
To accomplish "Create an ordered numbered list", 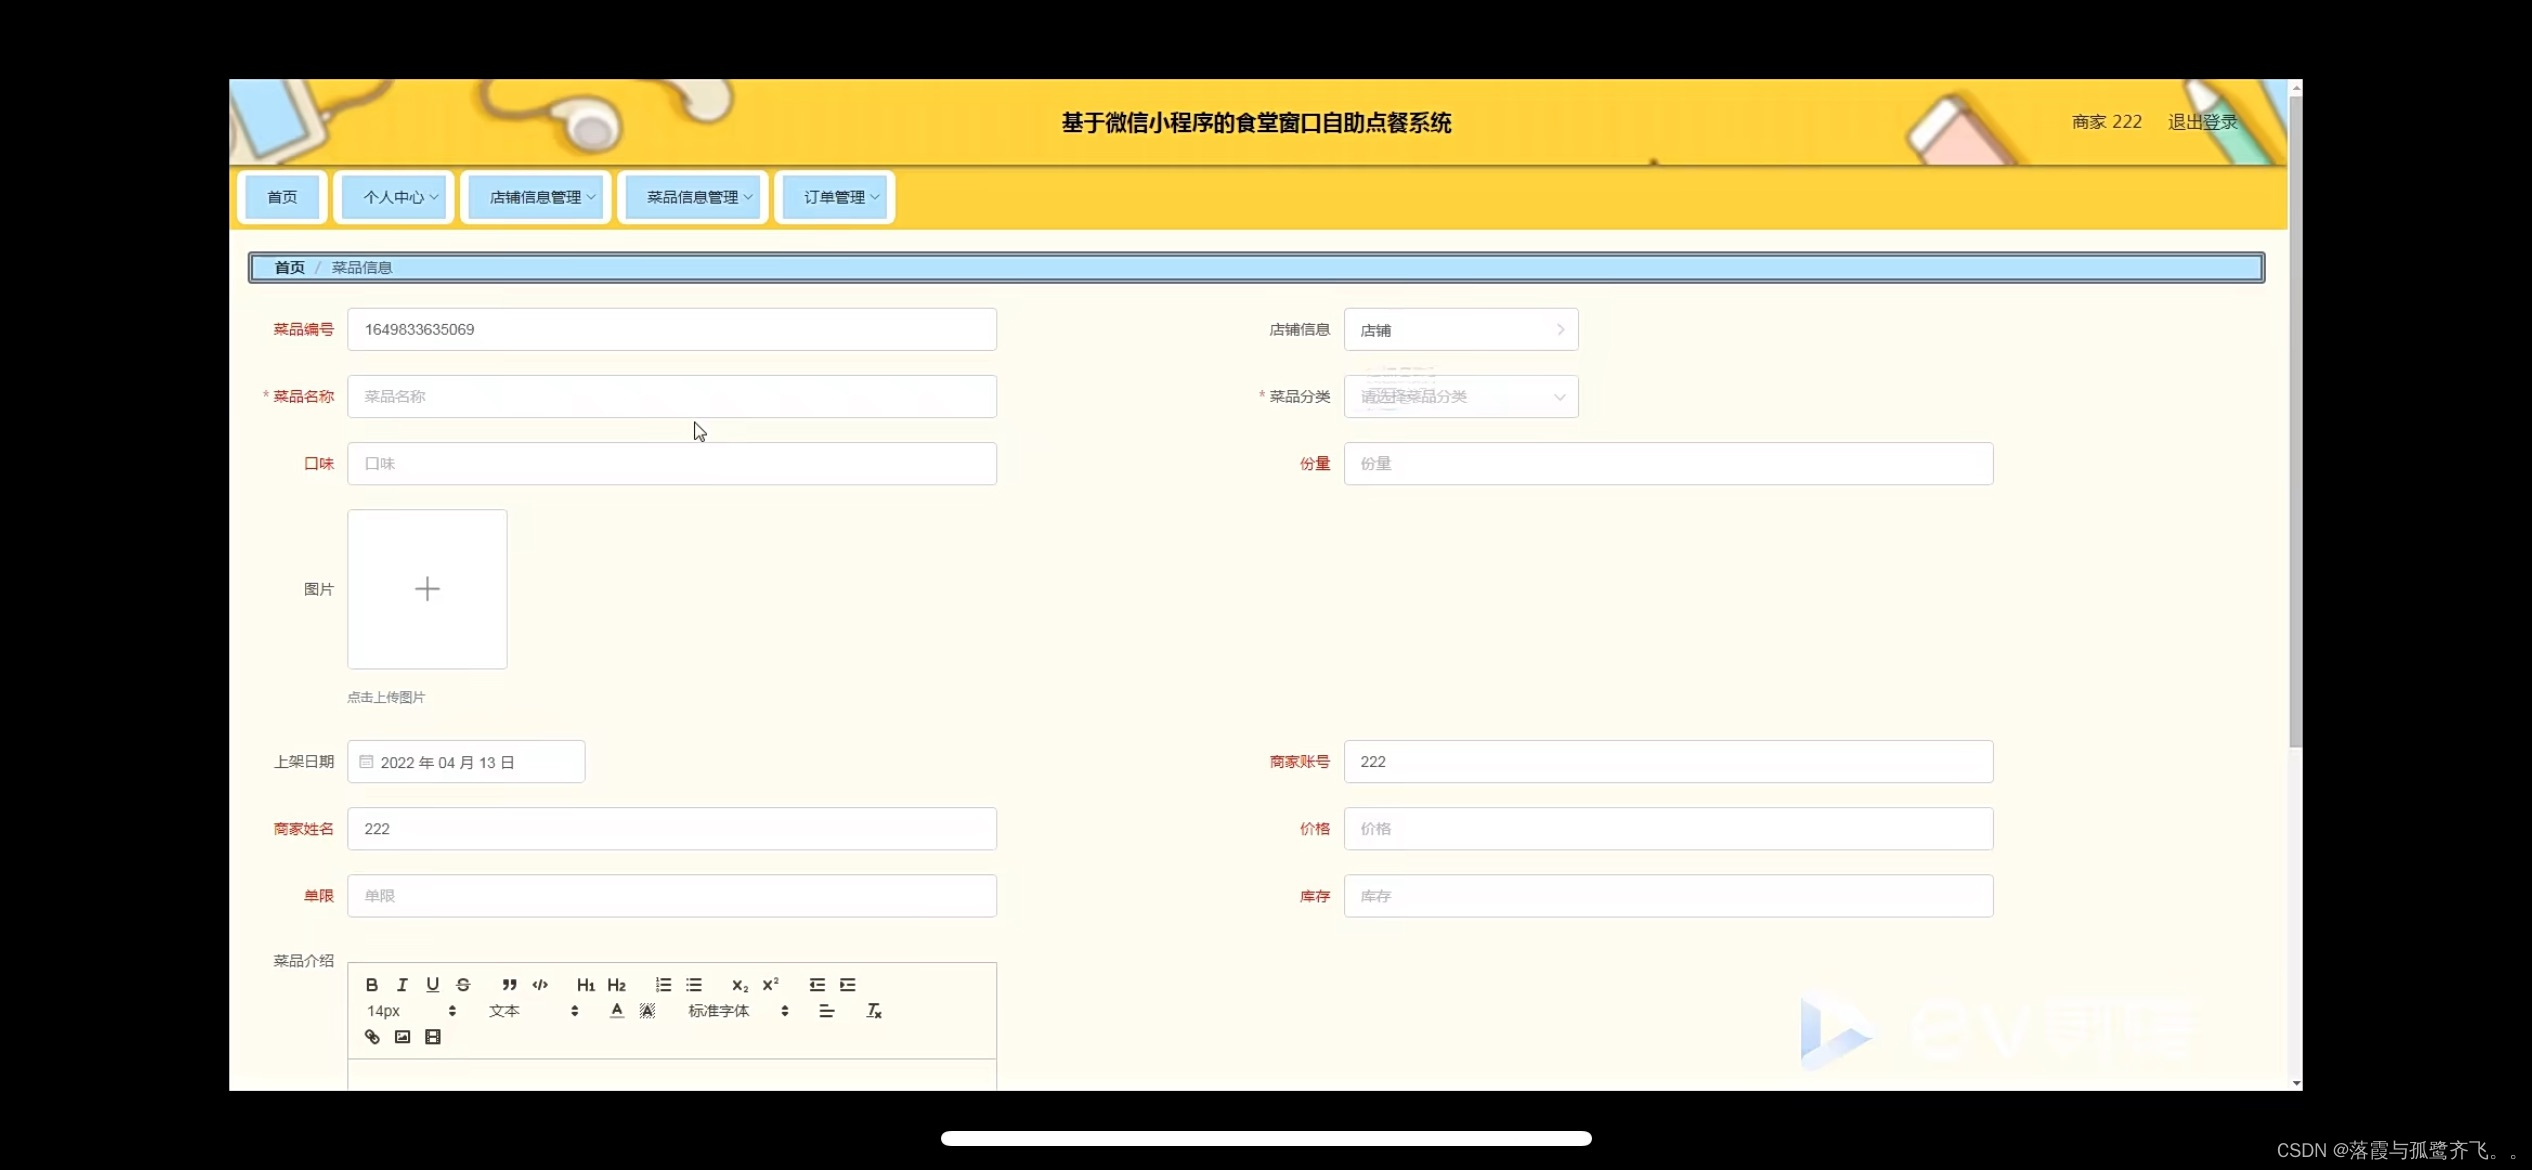I will click(663, 985).
